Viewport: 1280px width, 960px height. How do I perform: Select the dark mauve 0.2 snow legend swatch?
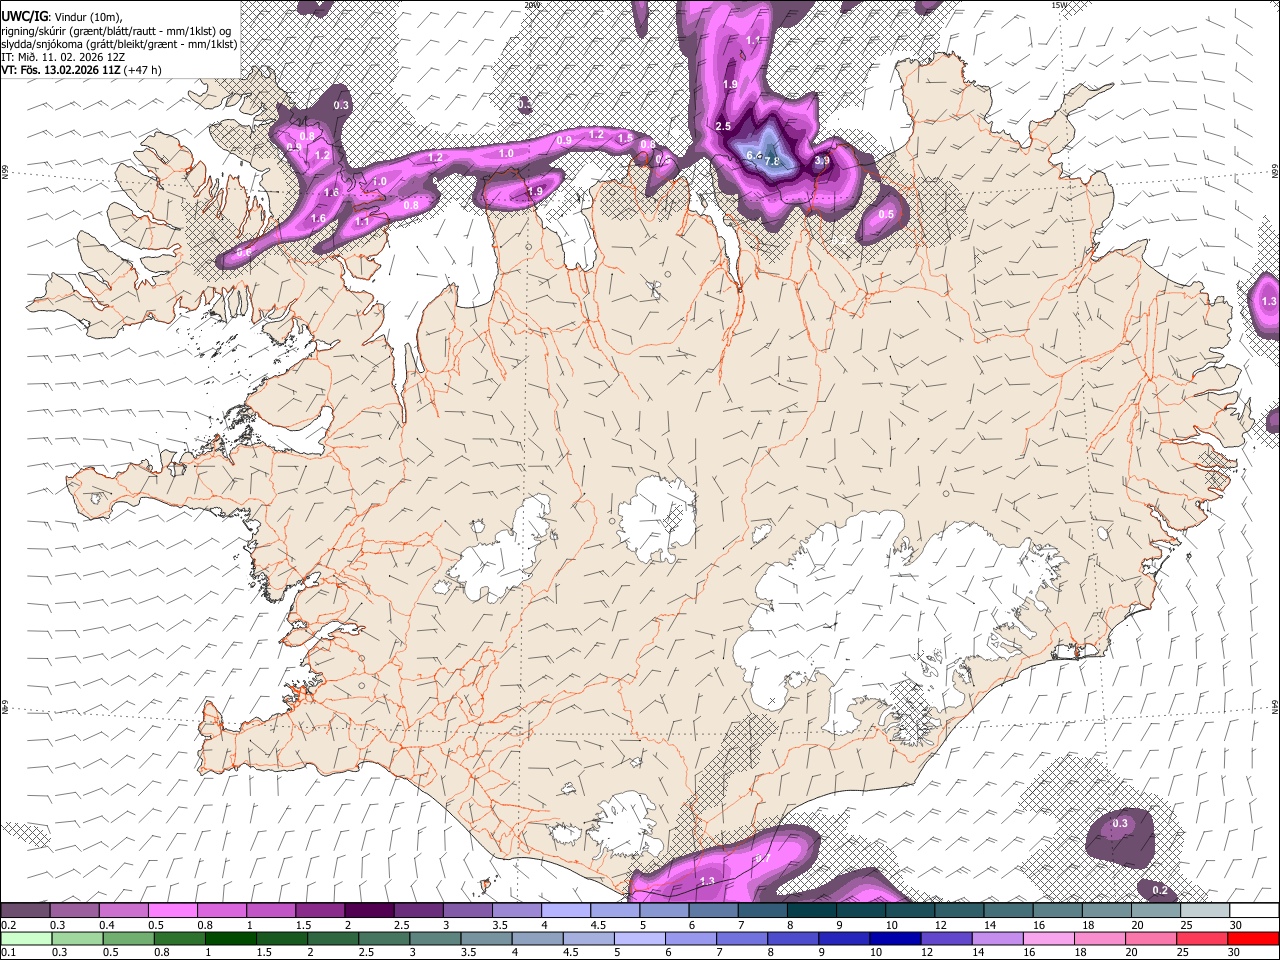click(25, 911)
